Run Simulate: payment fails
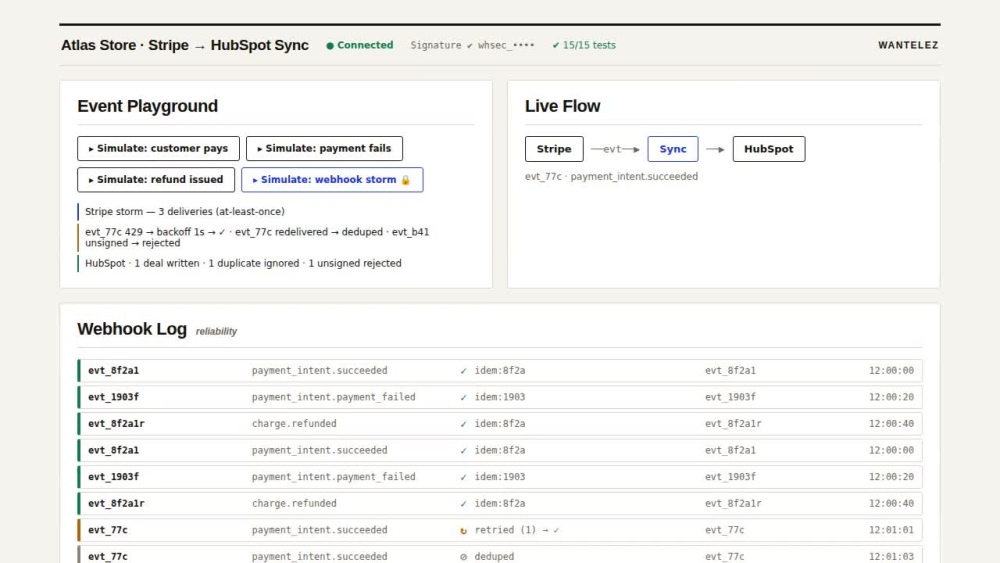 tap(324, 149)
